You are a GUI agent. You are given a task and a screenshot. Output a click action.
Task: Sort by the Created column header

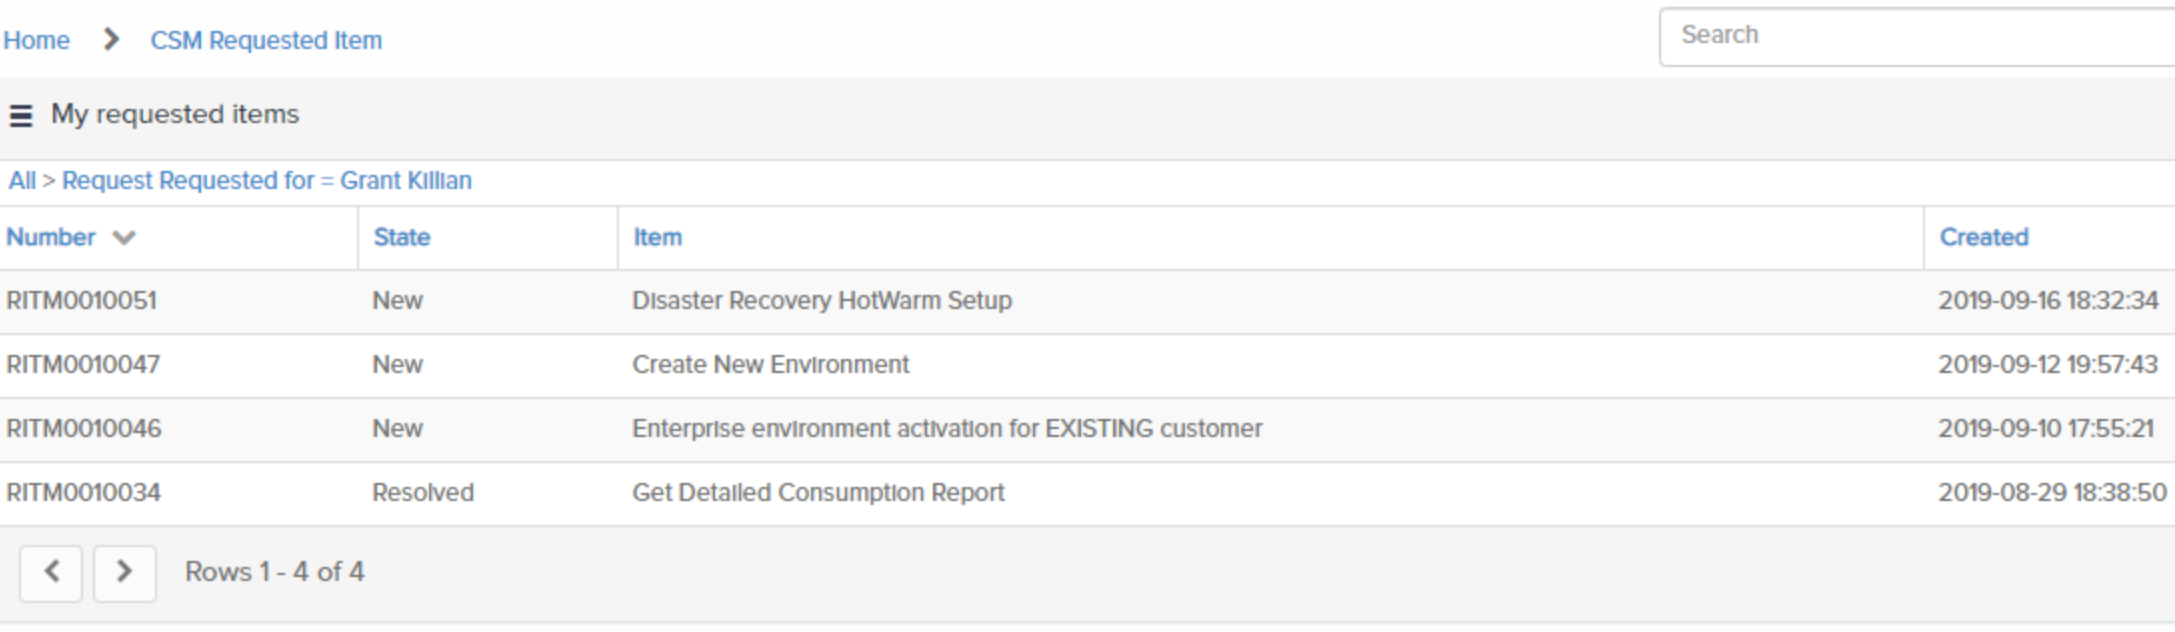point(1983,238)
